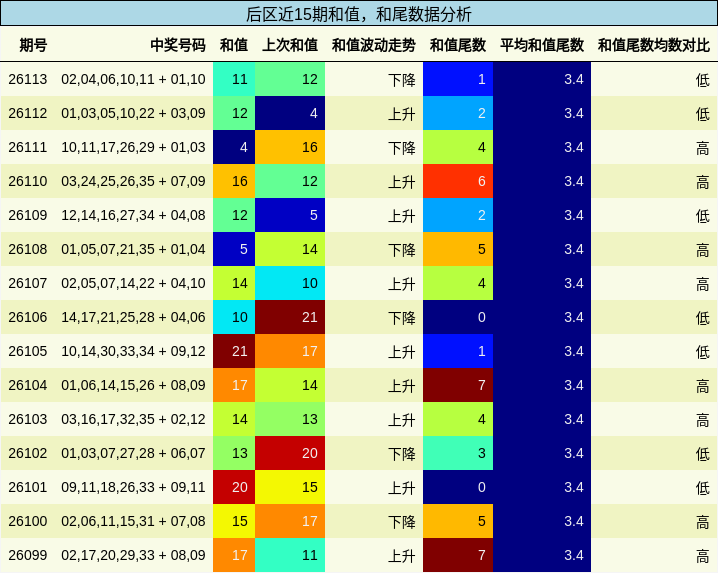Click winning numbers 02,04,06,10,11 + 01,10
This screenshot has height=573, width=718.
[133, 79]
